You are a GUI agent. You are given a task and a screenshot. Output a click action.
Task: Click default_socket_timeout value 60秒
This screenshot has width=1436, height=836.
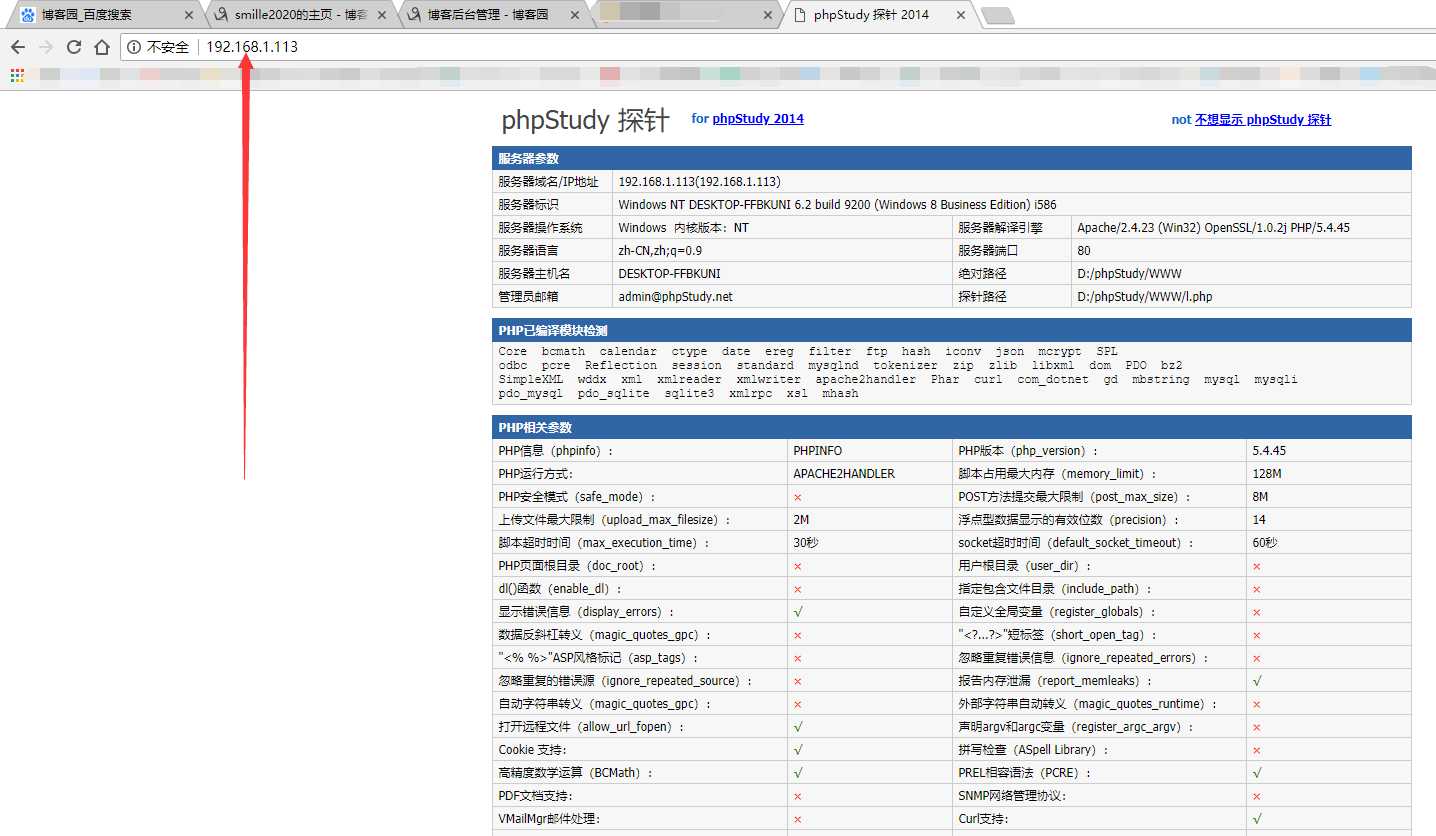point(1265,543)
